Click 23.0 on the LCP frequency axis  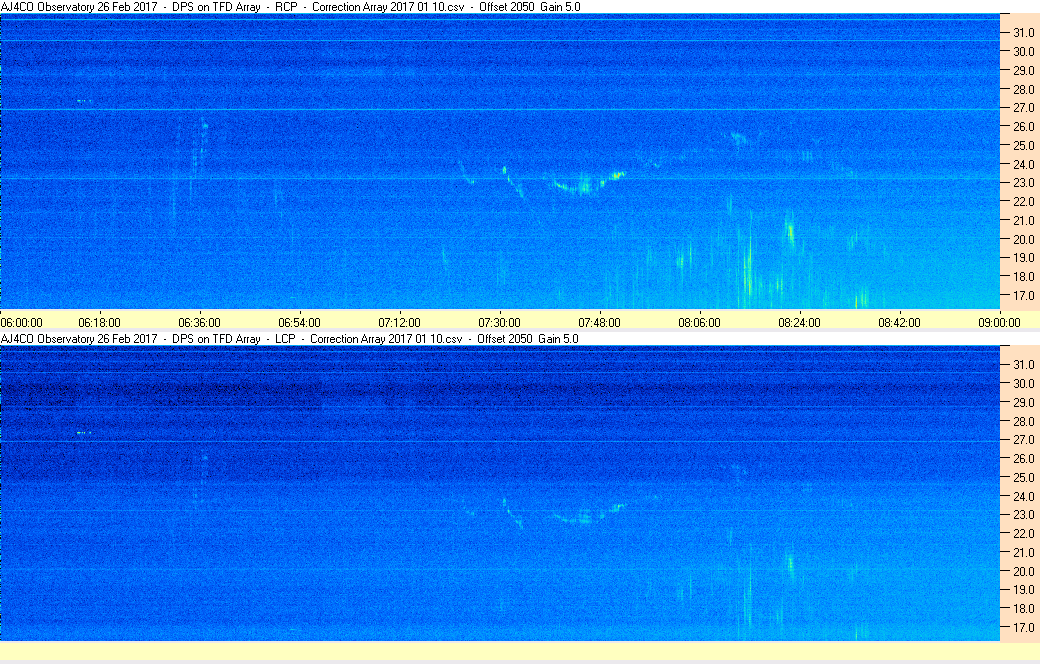tap(1023, 515)
